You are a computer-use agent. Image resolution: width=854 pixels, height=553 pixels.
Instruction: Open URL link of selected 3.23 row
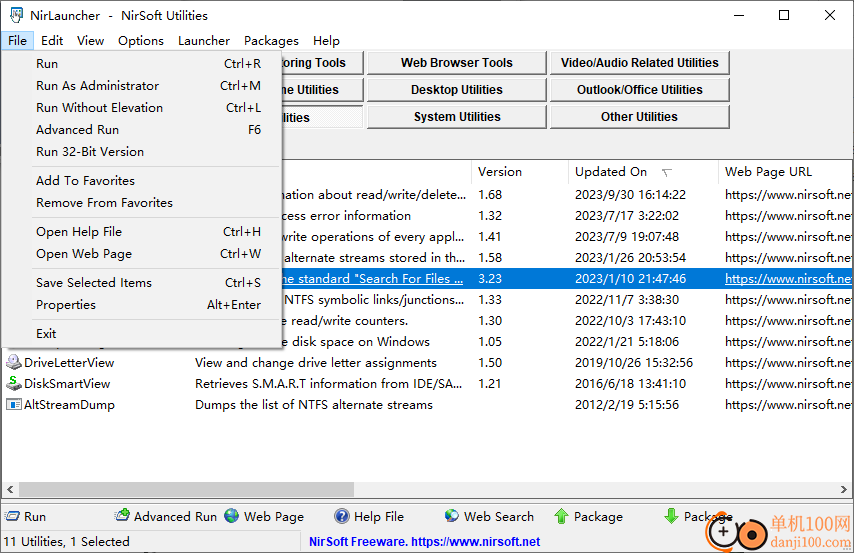coord(788,279)
